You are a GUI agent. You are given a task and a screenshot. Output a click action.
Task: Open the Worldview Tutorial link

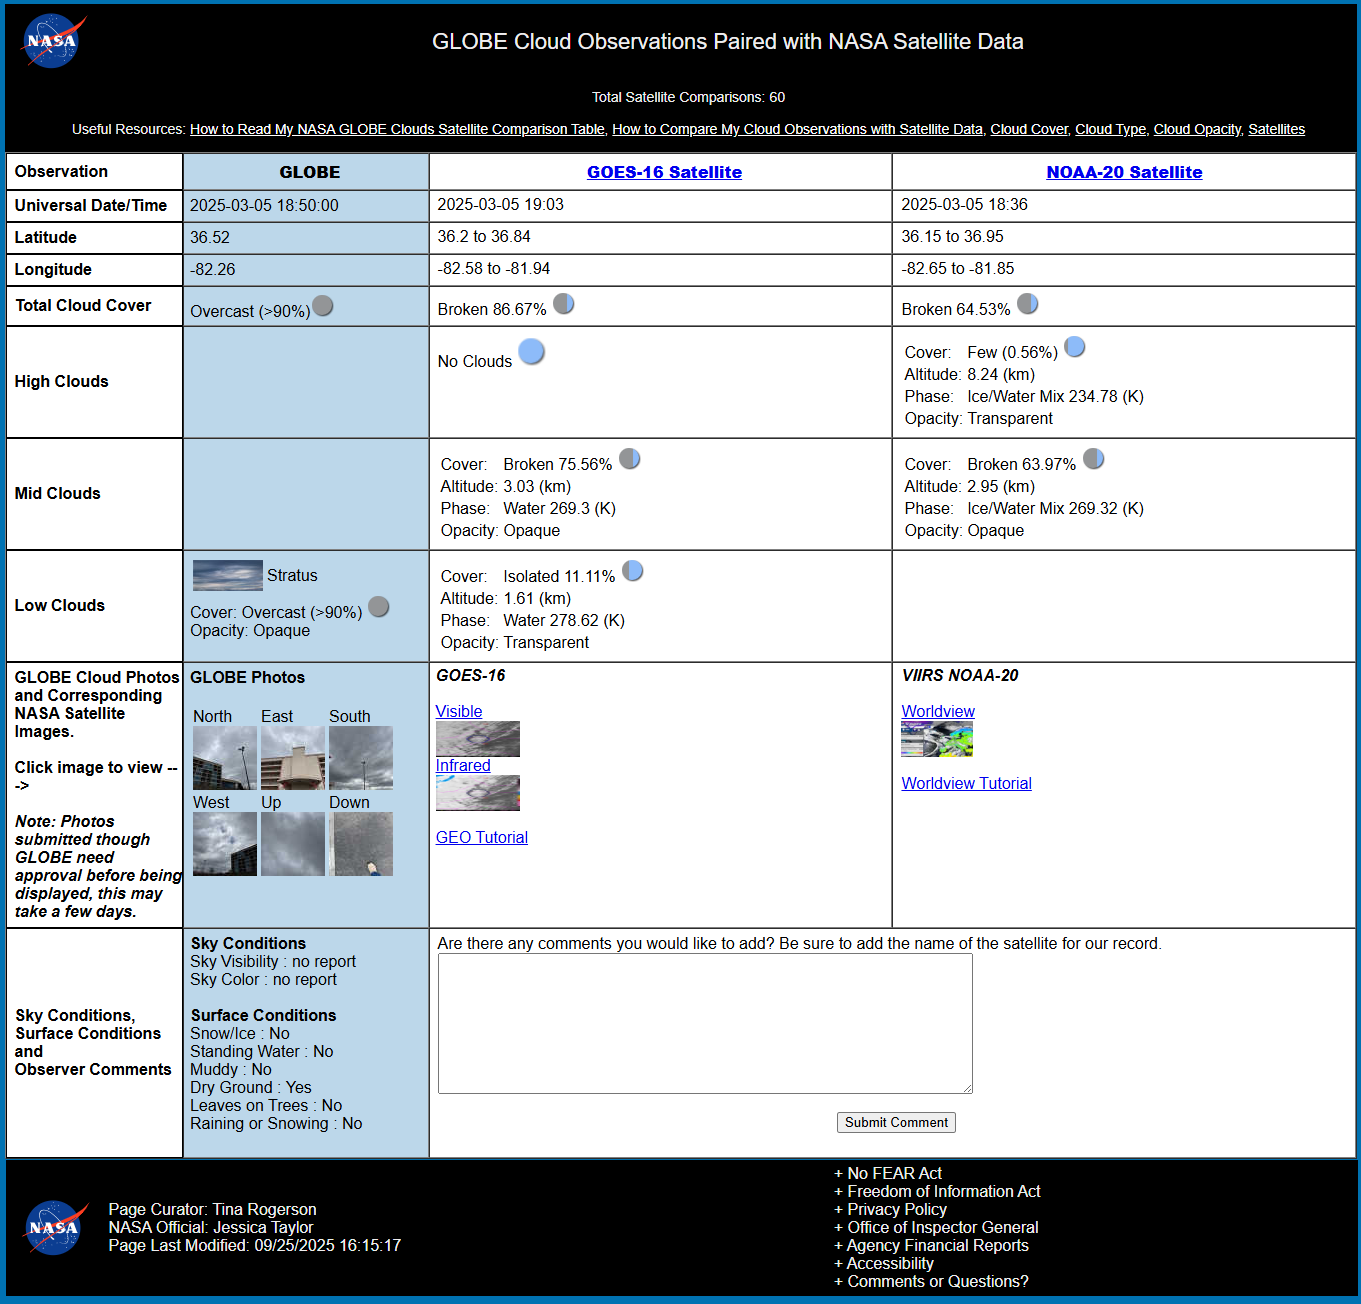[x=966, y=784]
